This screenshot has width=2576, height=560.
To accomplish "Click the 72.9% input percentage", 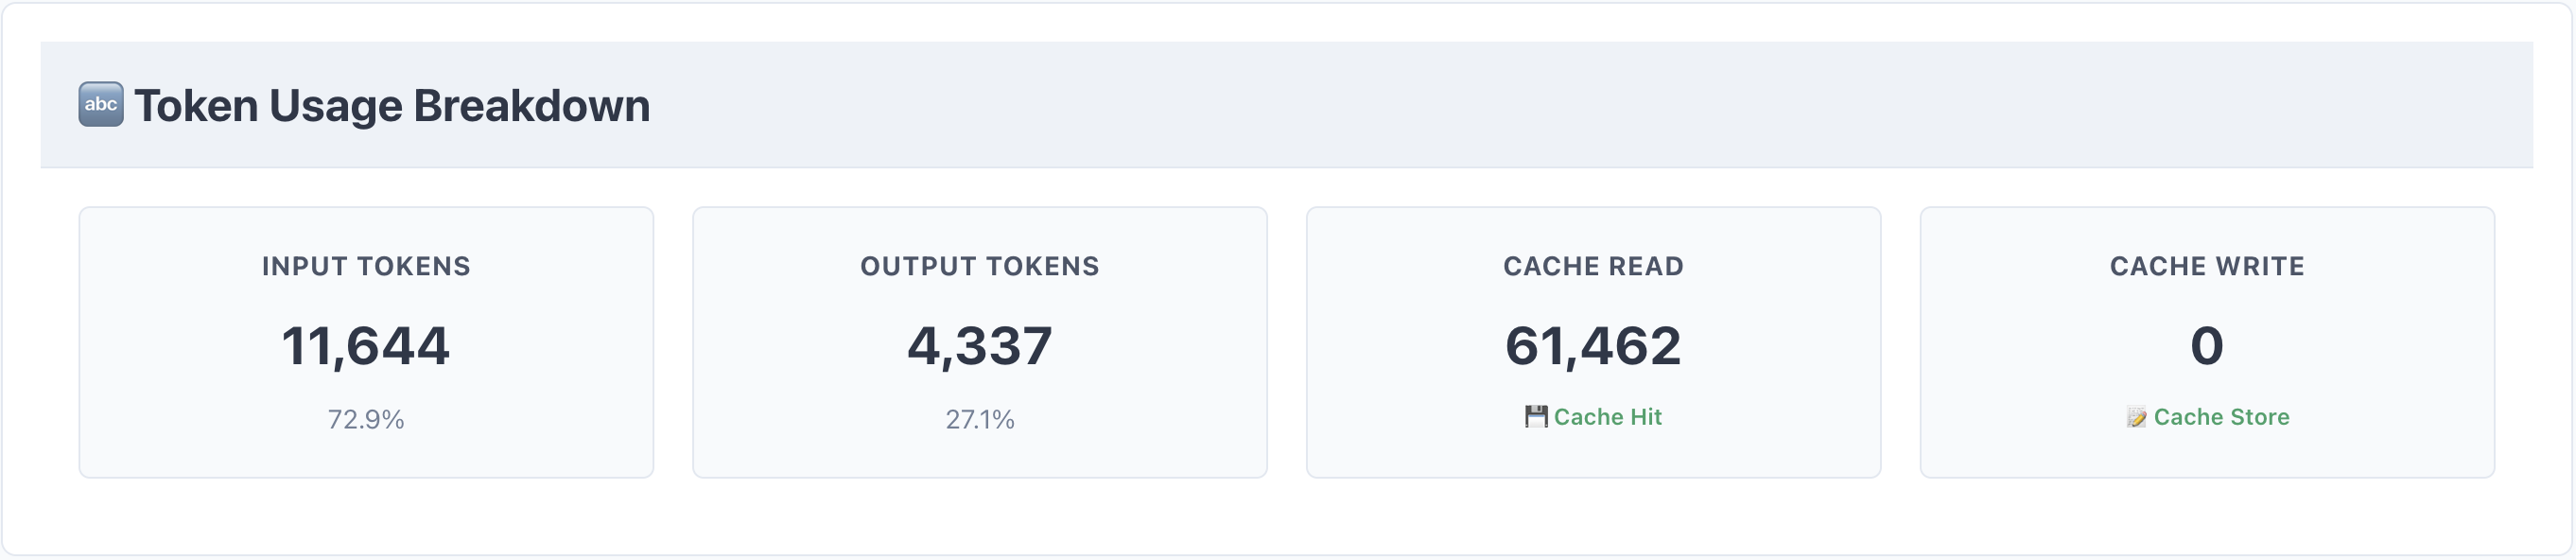I will pyautogui.click(x=366, y=419).
